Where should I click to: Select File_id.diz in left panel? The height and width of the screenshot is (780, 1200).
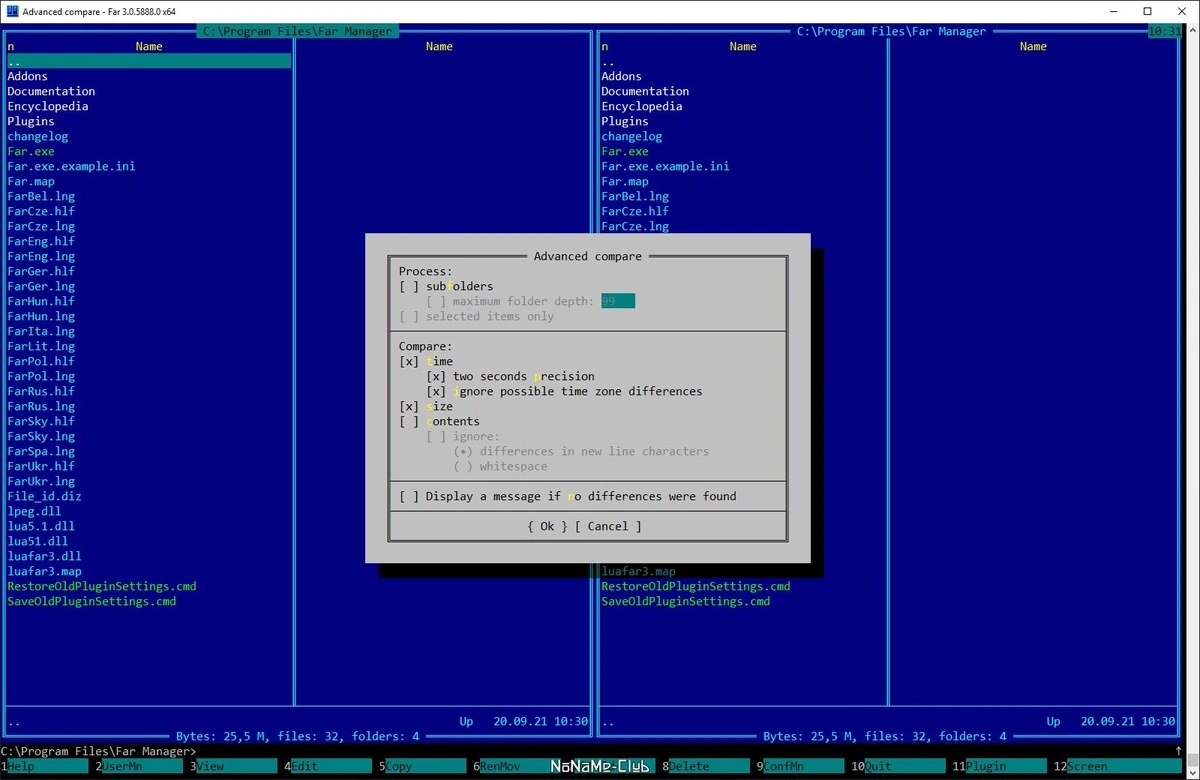click(x=44, y=496)
